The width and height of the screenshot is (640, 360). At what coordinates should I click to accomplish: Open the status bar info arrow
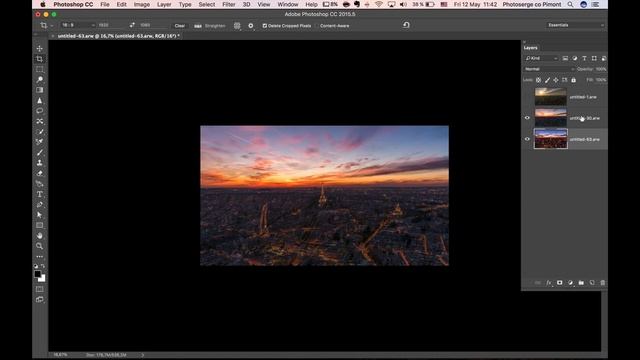[x=142, y=355]
